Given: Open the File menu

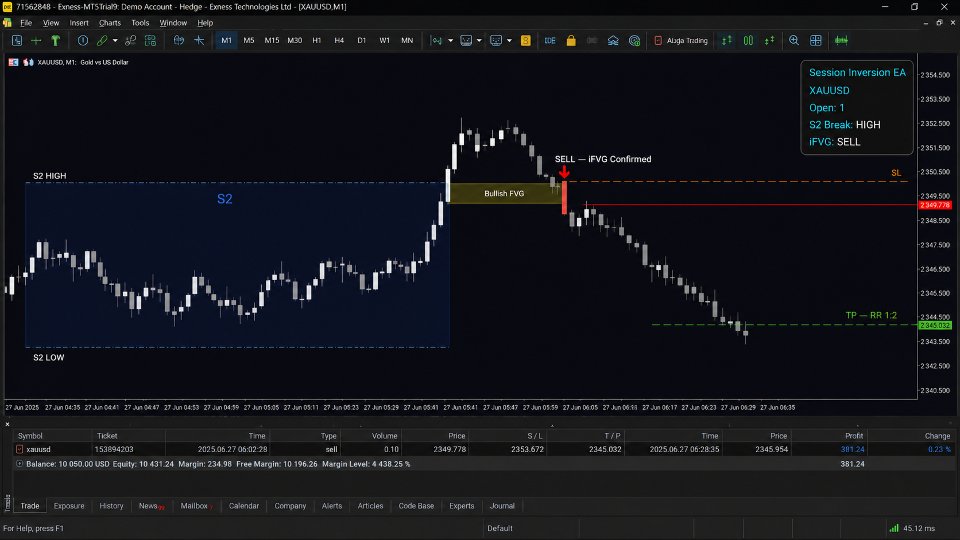Looking at the screenshot, I should 26,23.
